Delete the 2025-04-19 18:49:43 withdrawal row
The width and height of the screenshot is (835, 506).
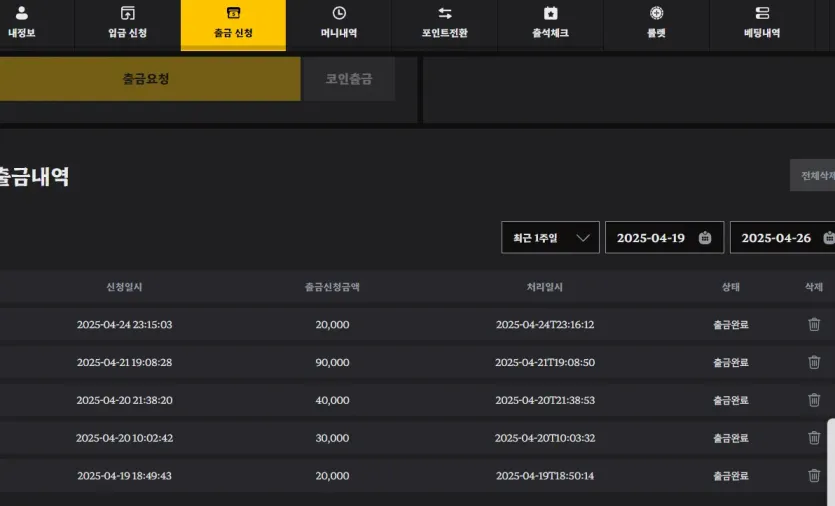tap(814, 476)
